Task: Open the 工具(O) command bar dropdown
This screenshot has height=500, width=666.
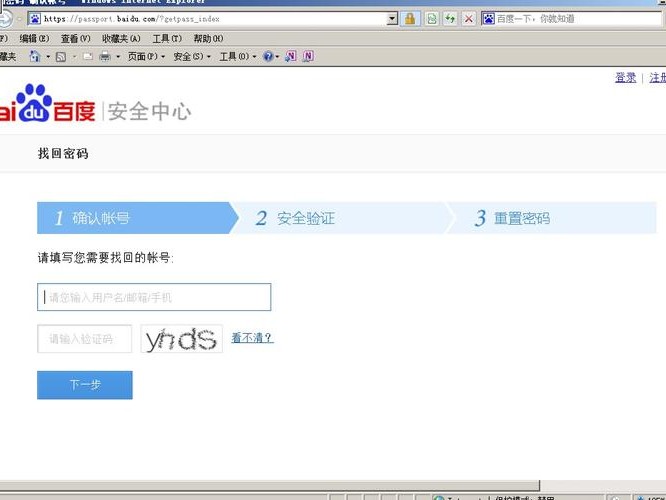Action: point(238,56)
